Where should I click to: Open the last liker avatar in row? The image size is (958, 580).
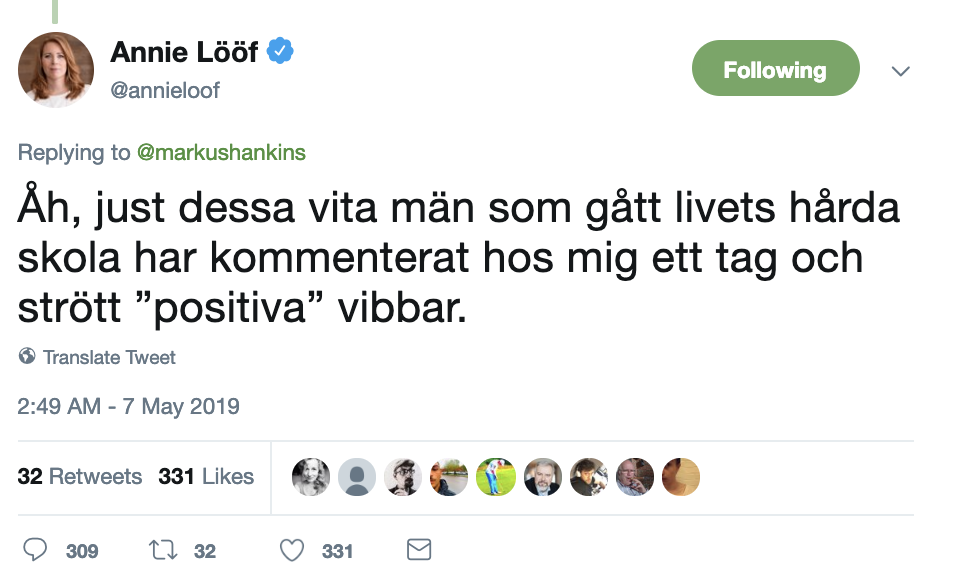click(x=681, y=477)
